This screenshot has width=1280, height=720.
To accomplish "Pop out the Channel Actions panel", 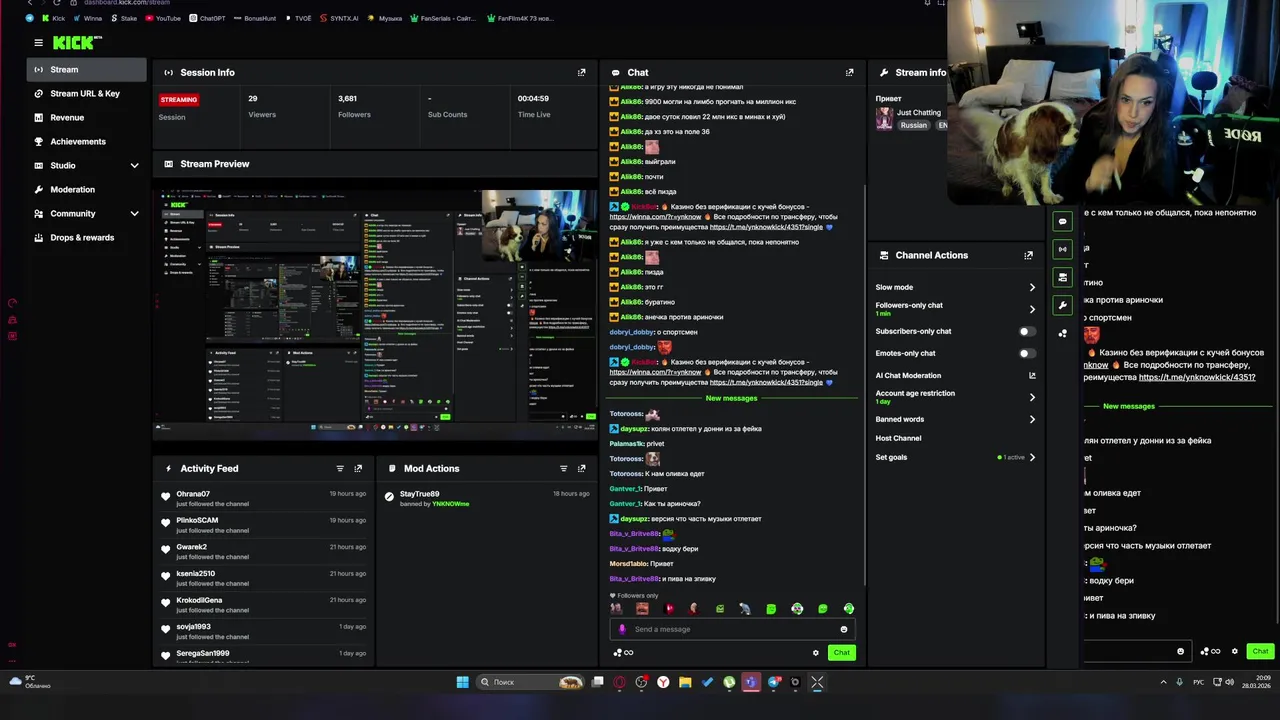I will coord(1028,255).
